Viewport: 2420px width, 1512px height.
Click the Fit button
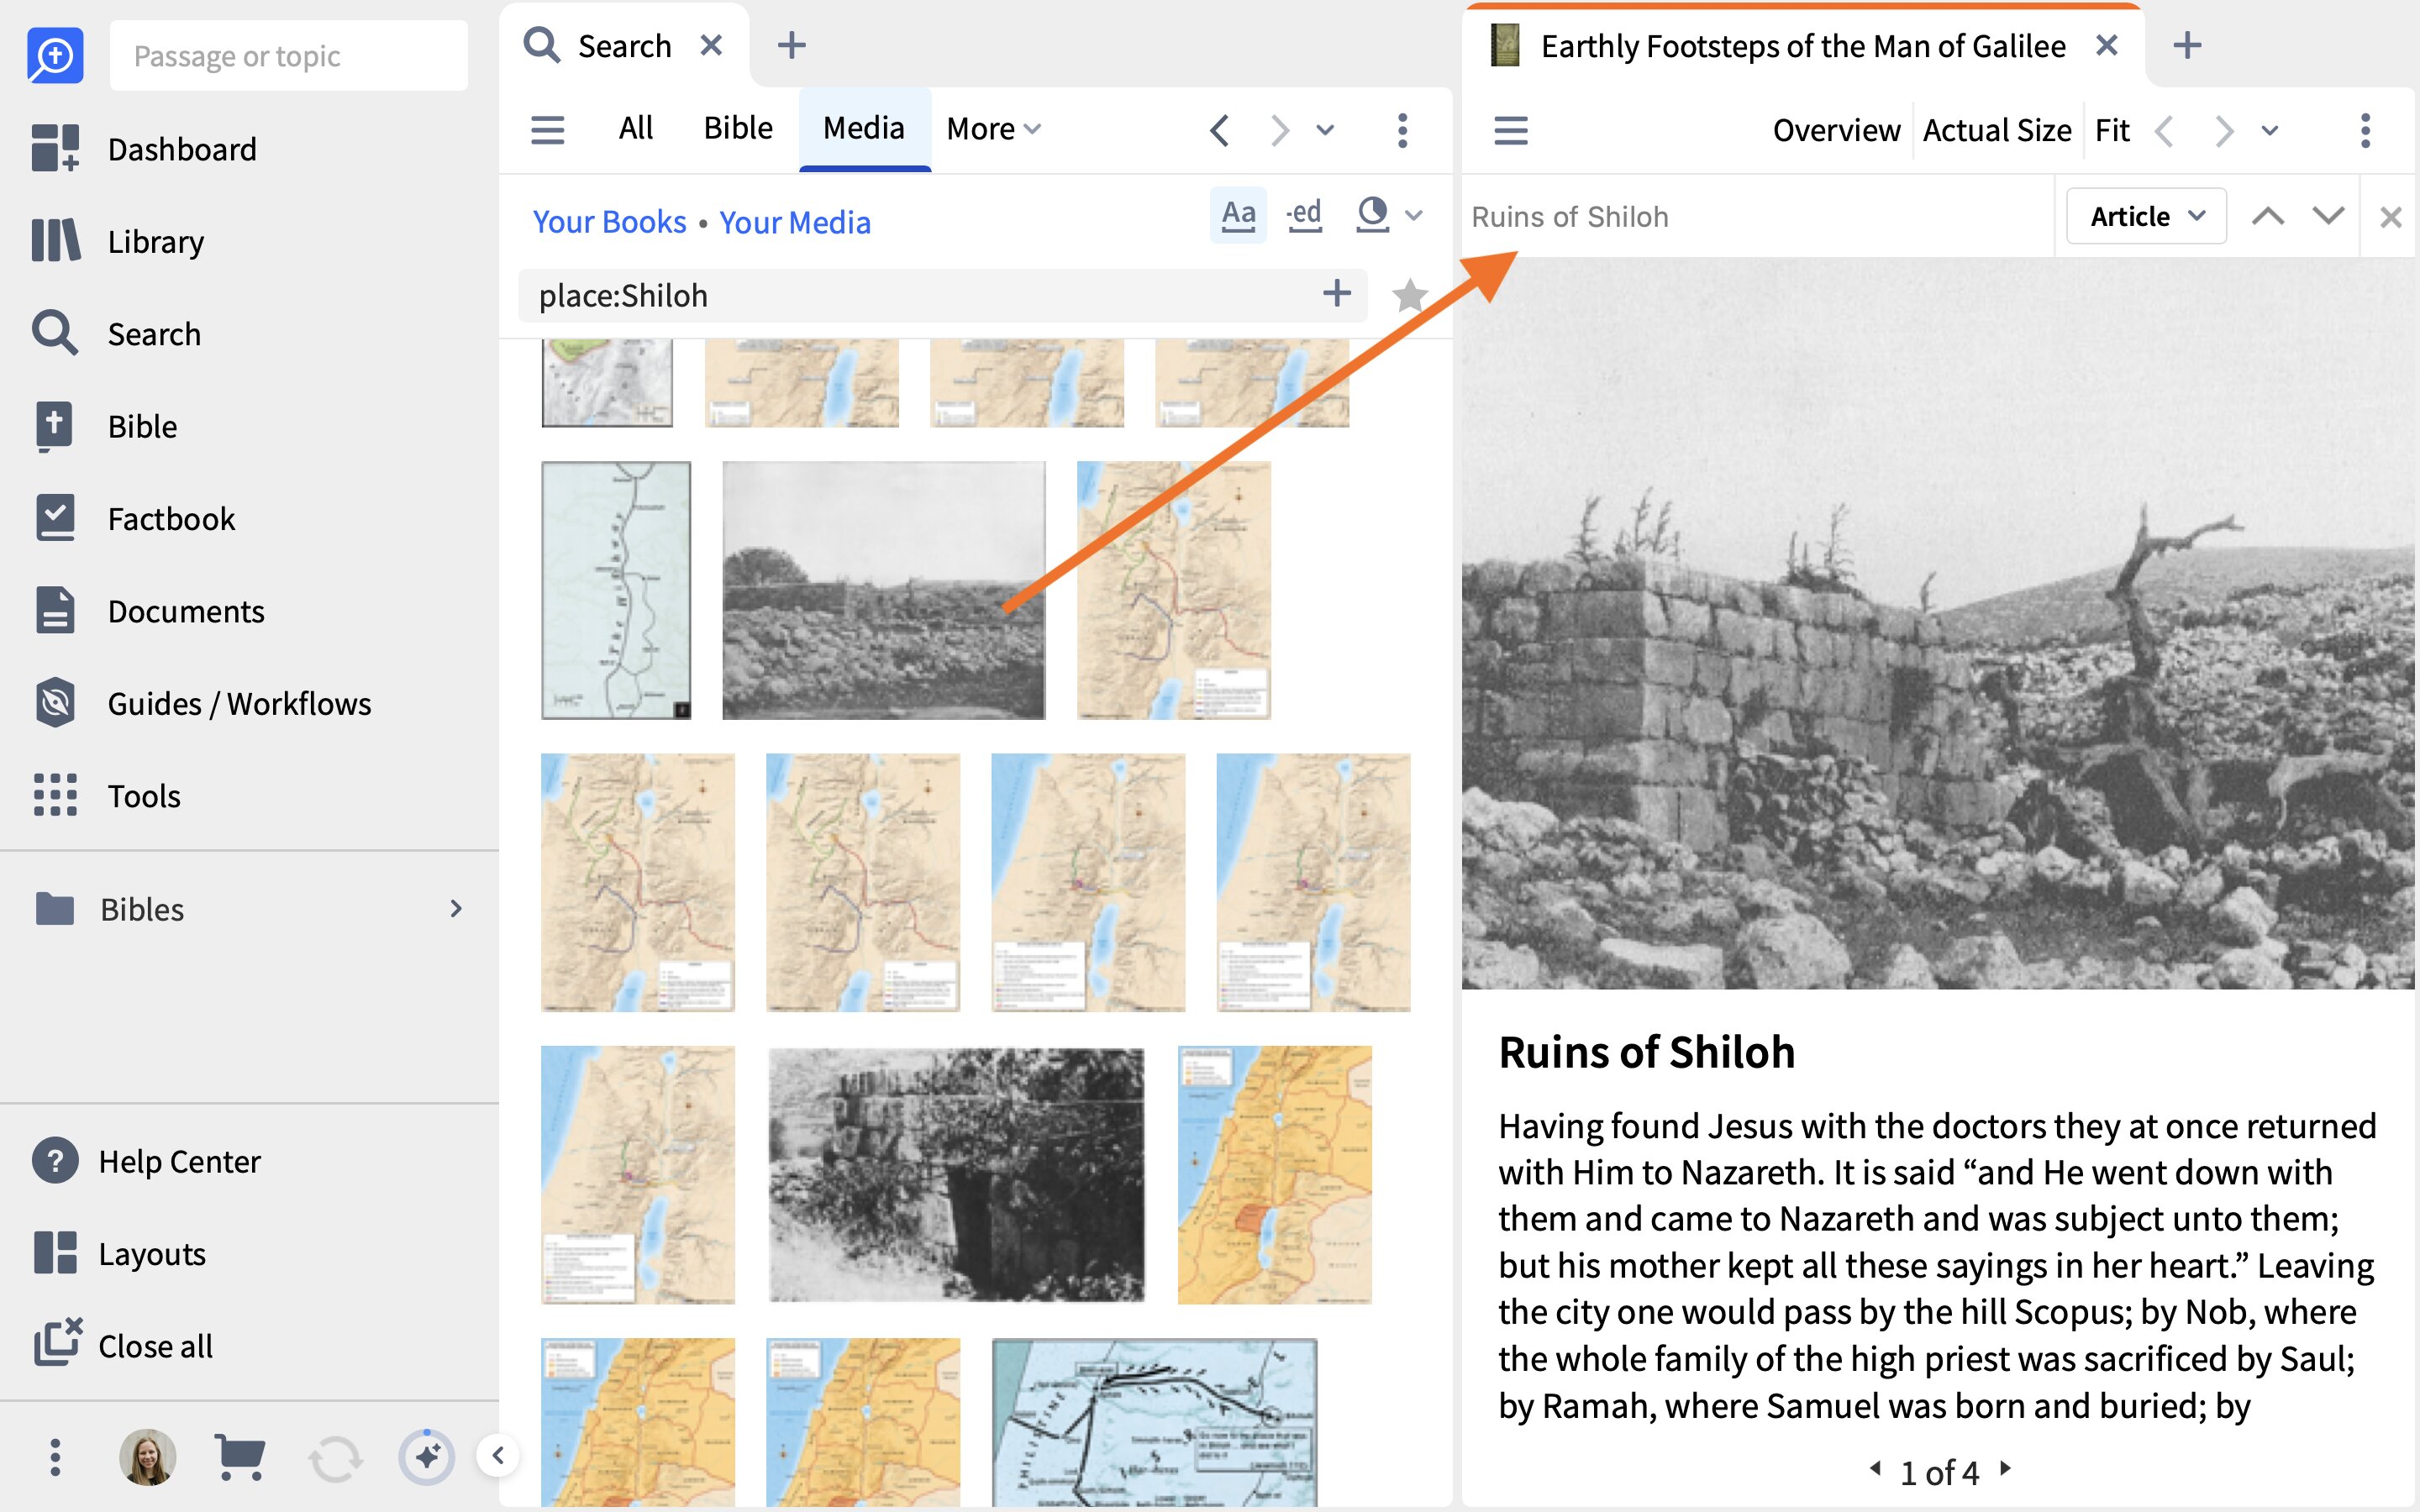coord(2112,130)
